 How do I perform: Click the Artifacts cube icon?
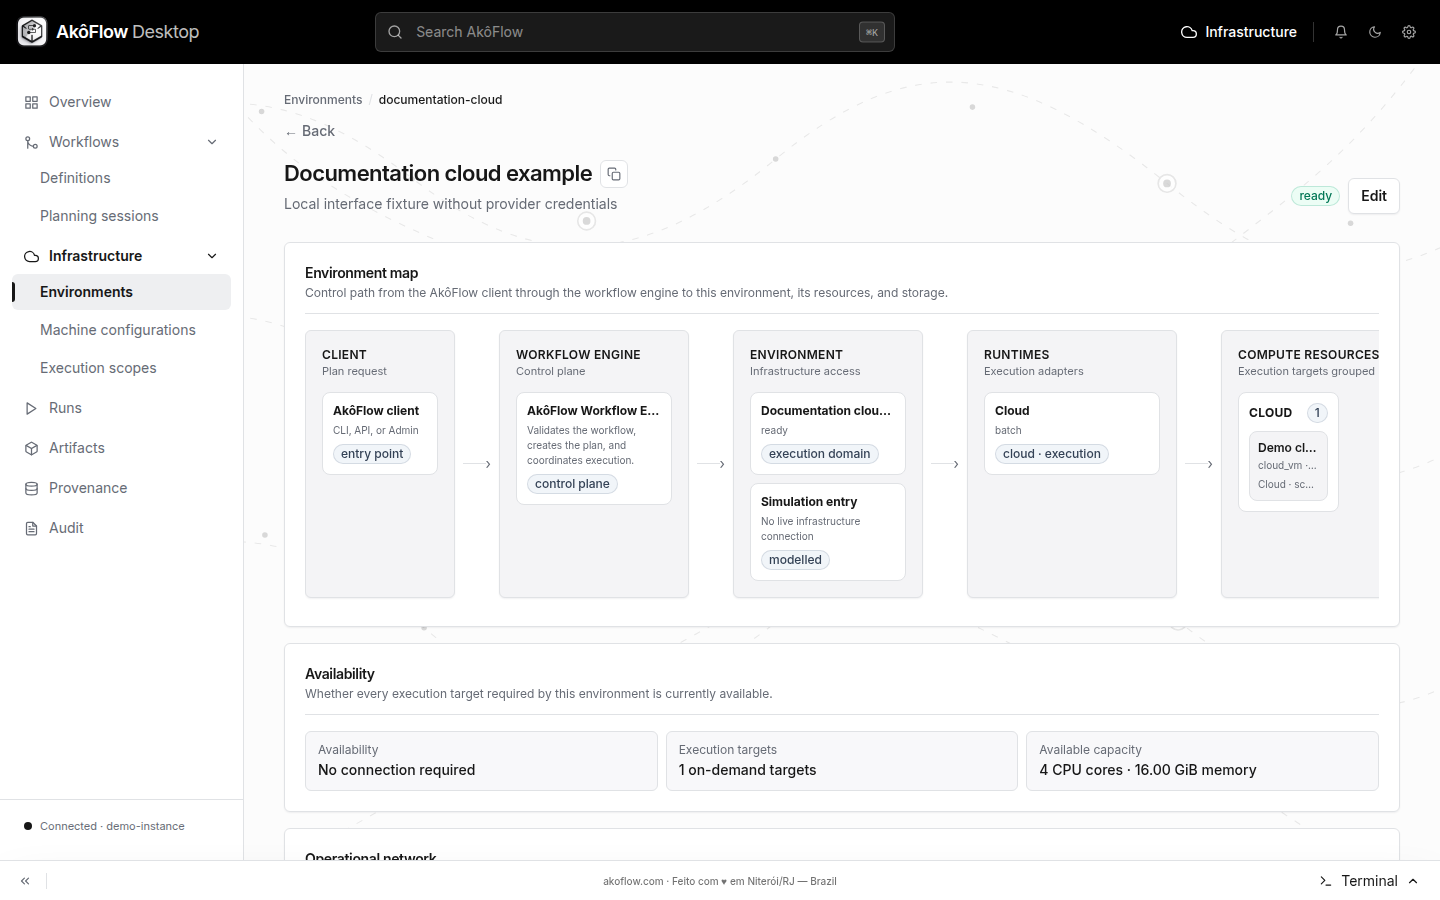pyautogui.click(x=31, y=448)
